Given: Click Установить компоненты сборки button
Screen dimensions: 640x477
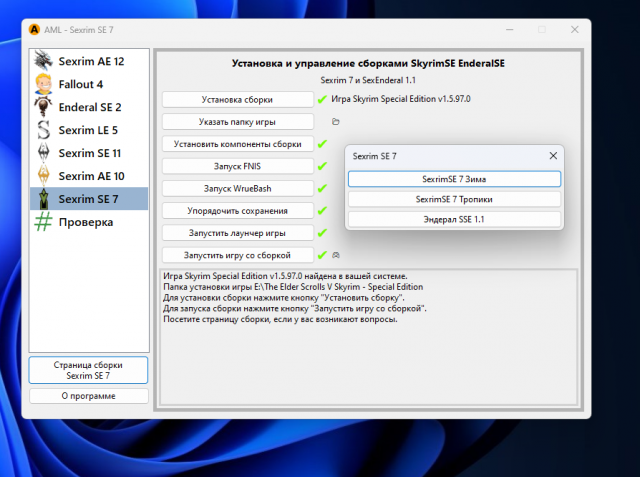Looking at the screenshot, I should pos(237,144).
